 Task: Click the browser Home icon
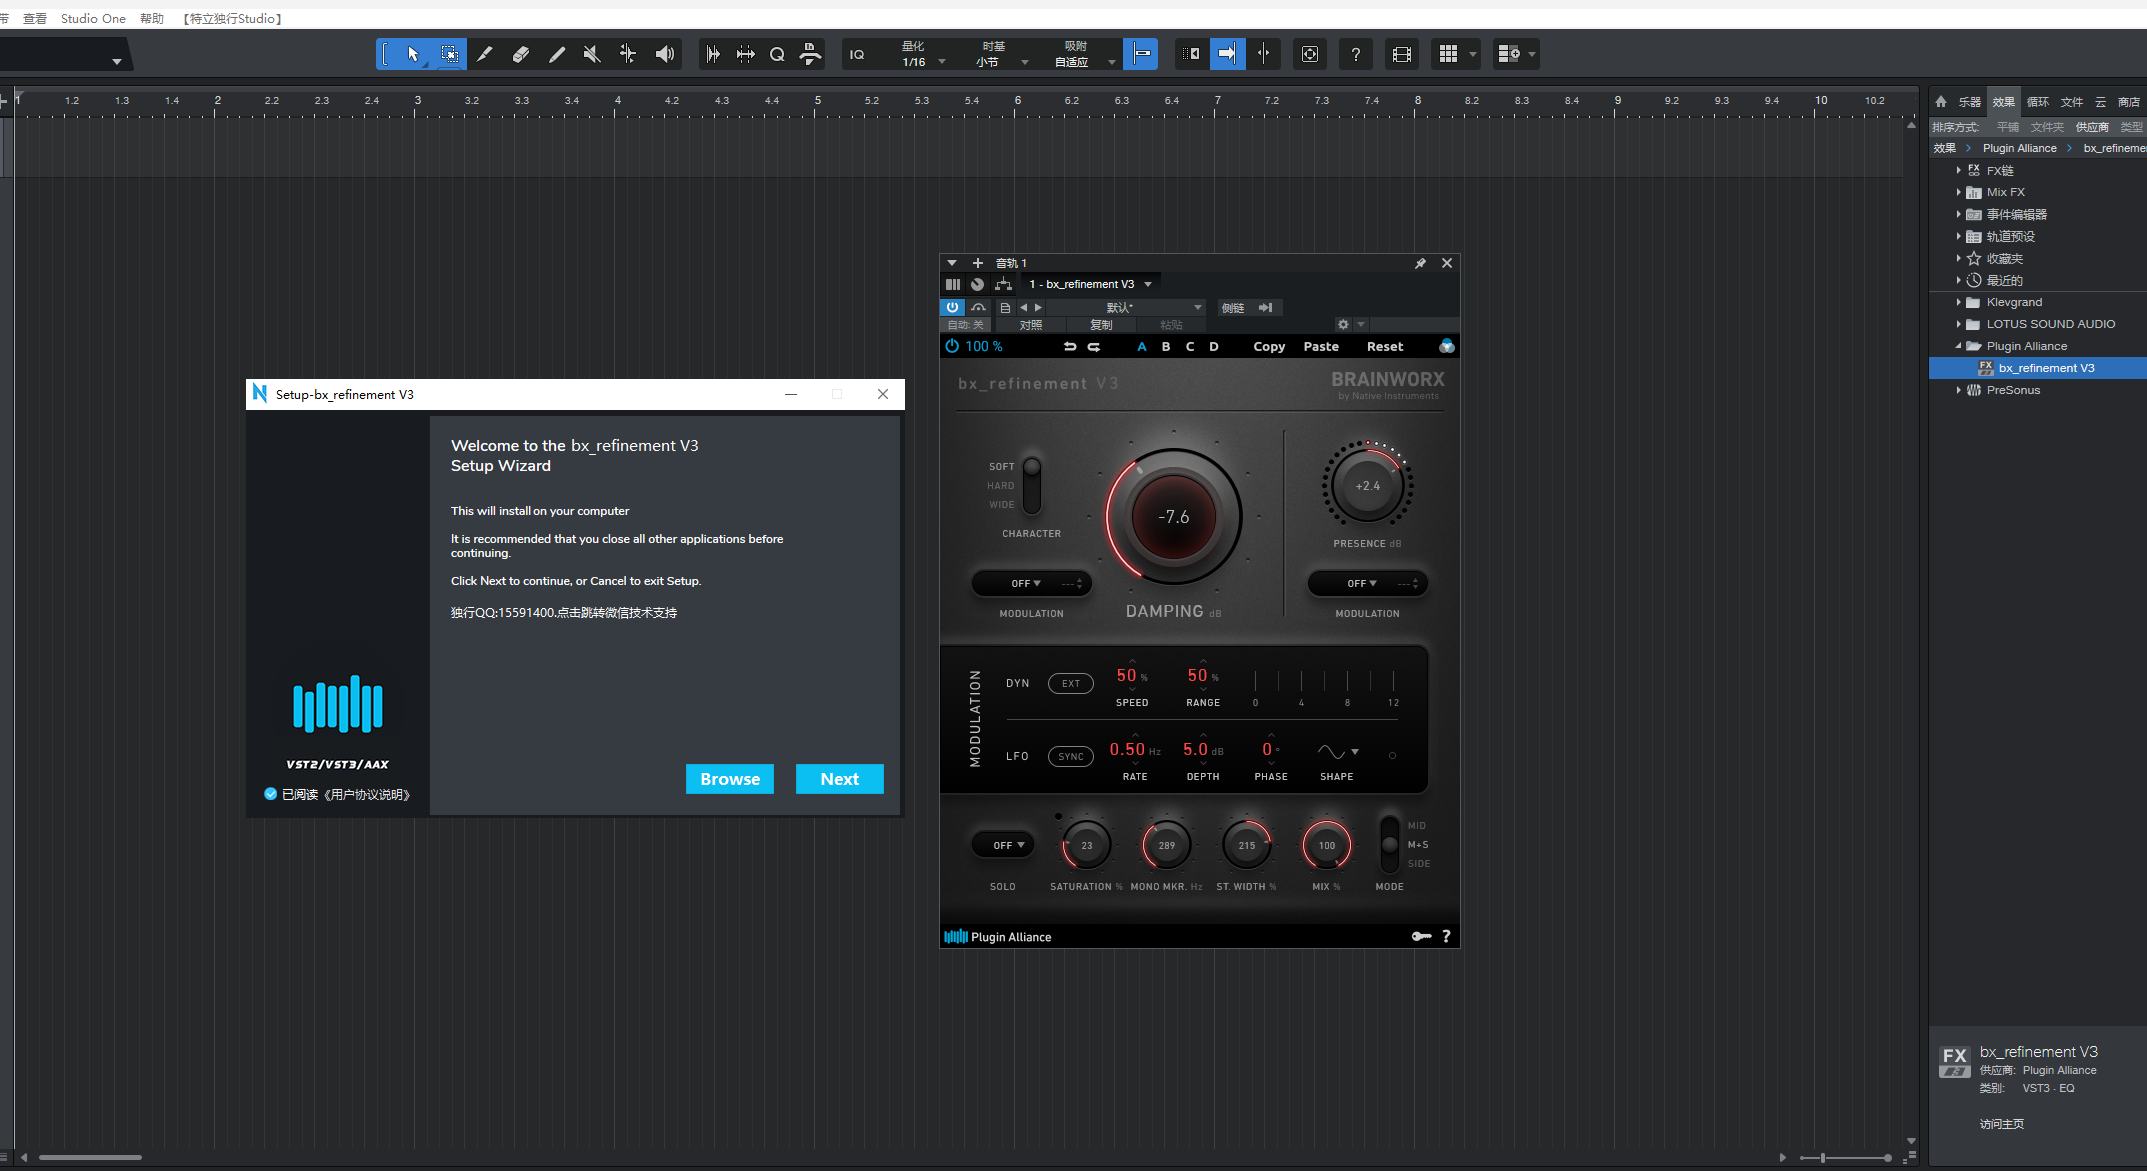tap(1941, 102)
